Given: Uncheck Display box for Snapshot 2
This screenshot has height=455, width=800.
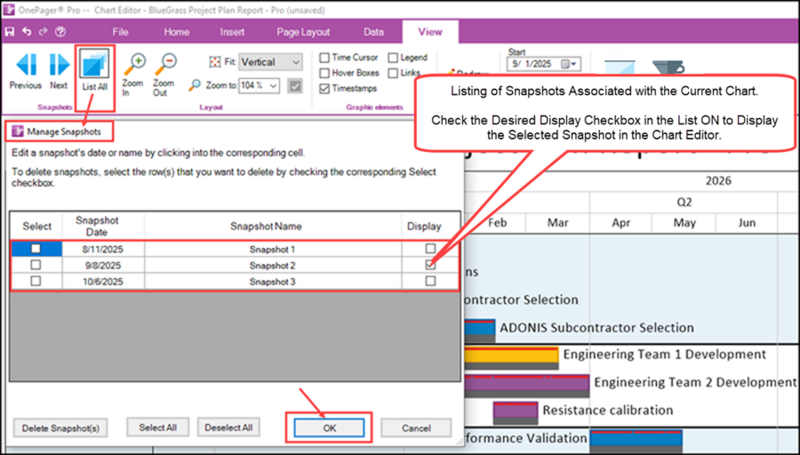Looking at the screenshot, I should (431, 265).
